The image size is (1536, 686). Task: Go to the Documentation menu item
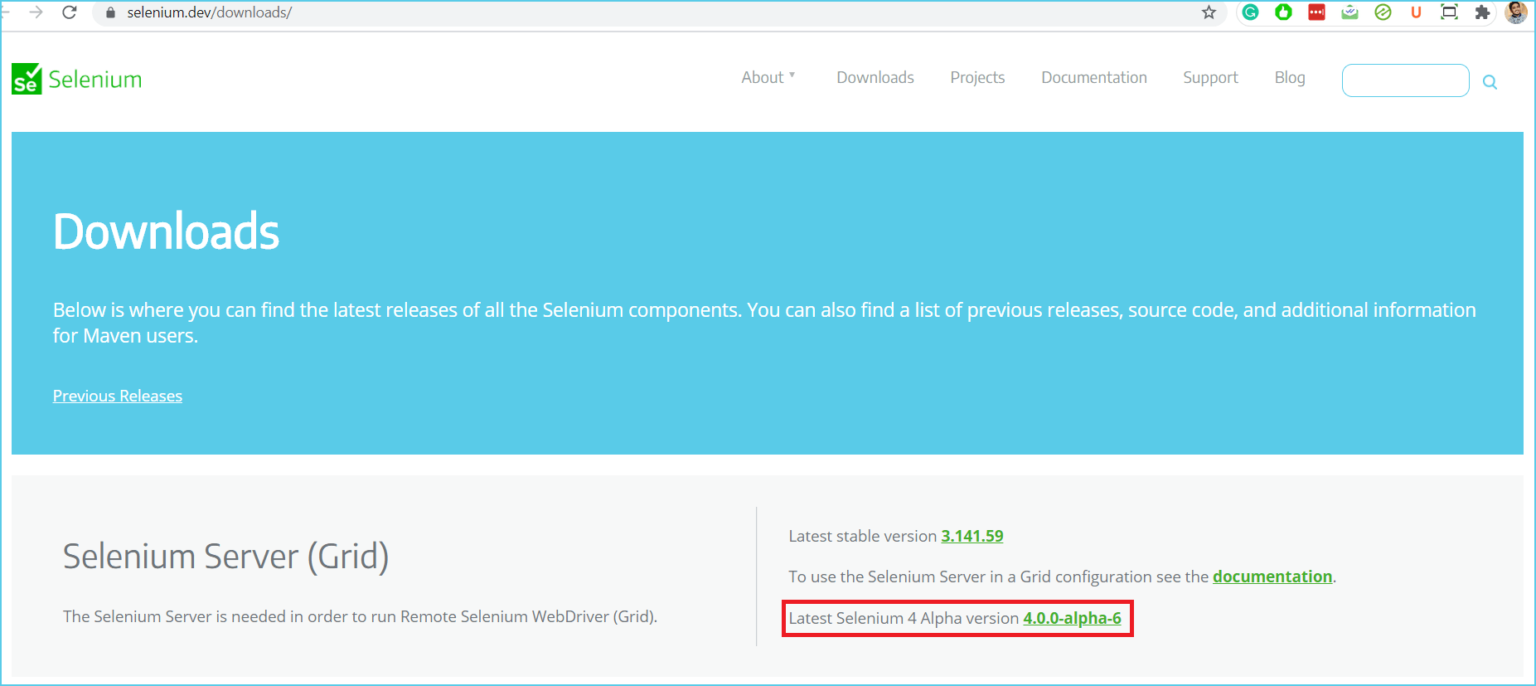1094,77
